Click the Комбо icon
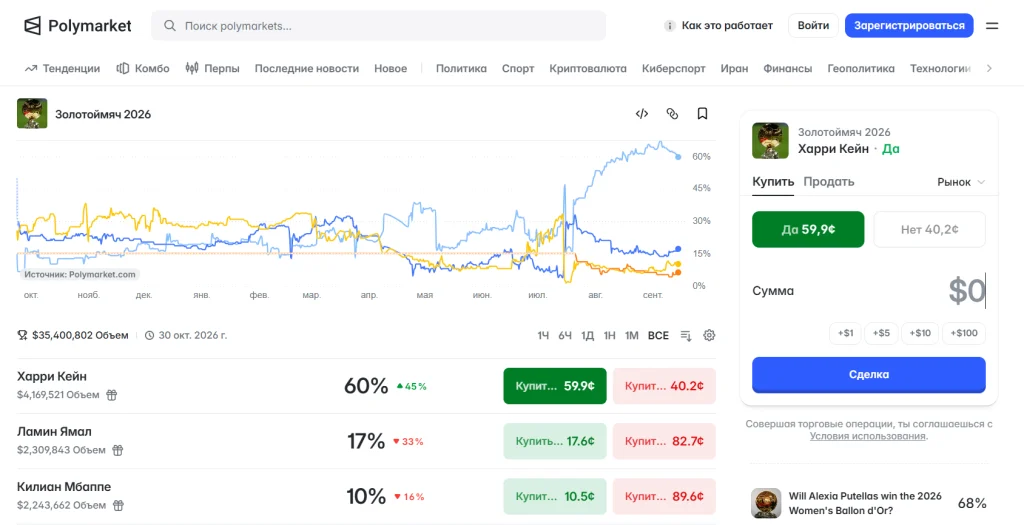 coord(122,69)
